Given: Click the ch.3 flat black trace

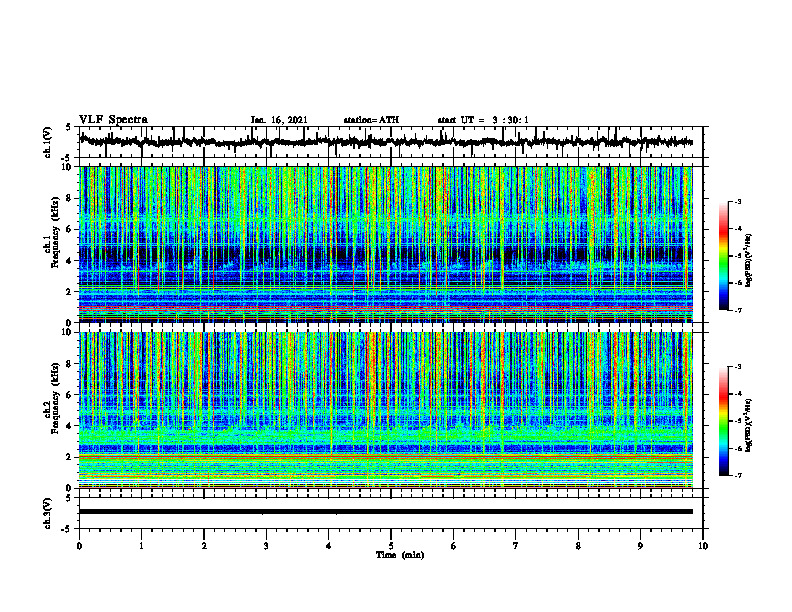Looking at the screenshot, I should [386, 512].
